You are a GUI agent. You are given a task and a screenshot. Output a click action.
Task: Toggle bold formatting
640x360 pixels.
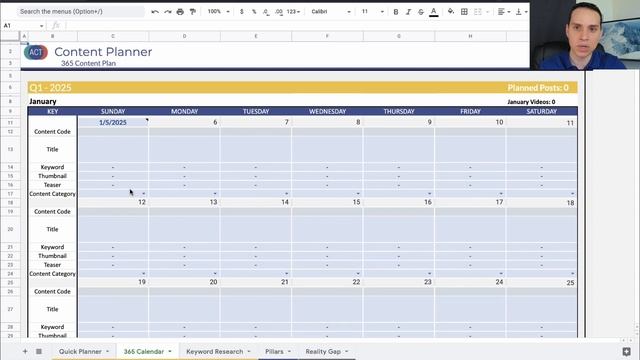(396, 12)
